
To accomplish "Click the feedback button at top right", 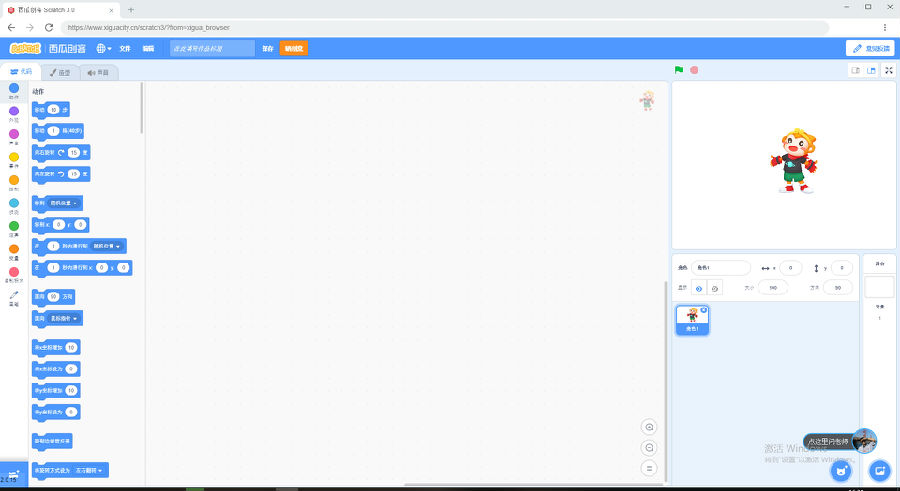I will (x=870, y=48).
